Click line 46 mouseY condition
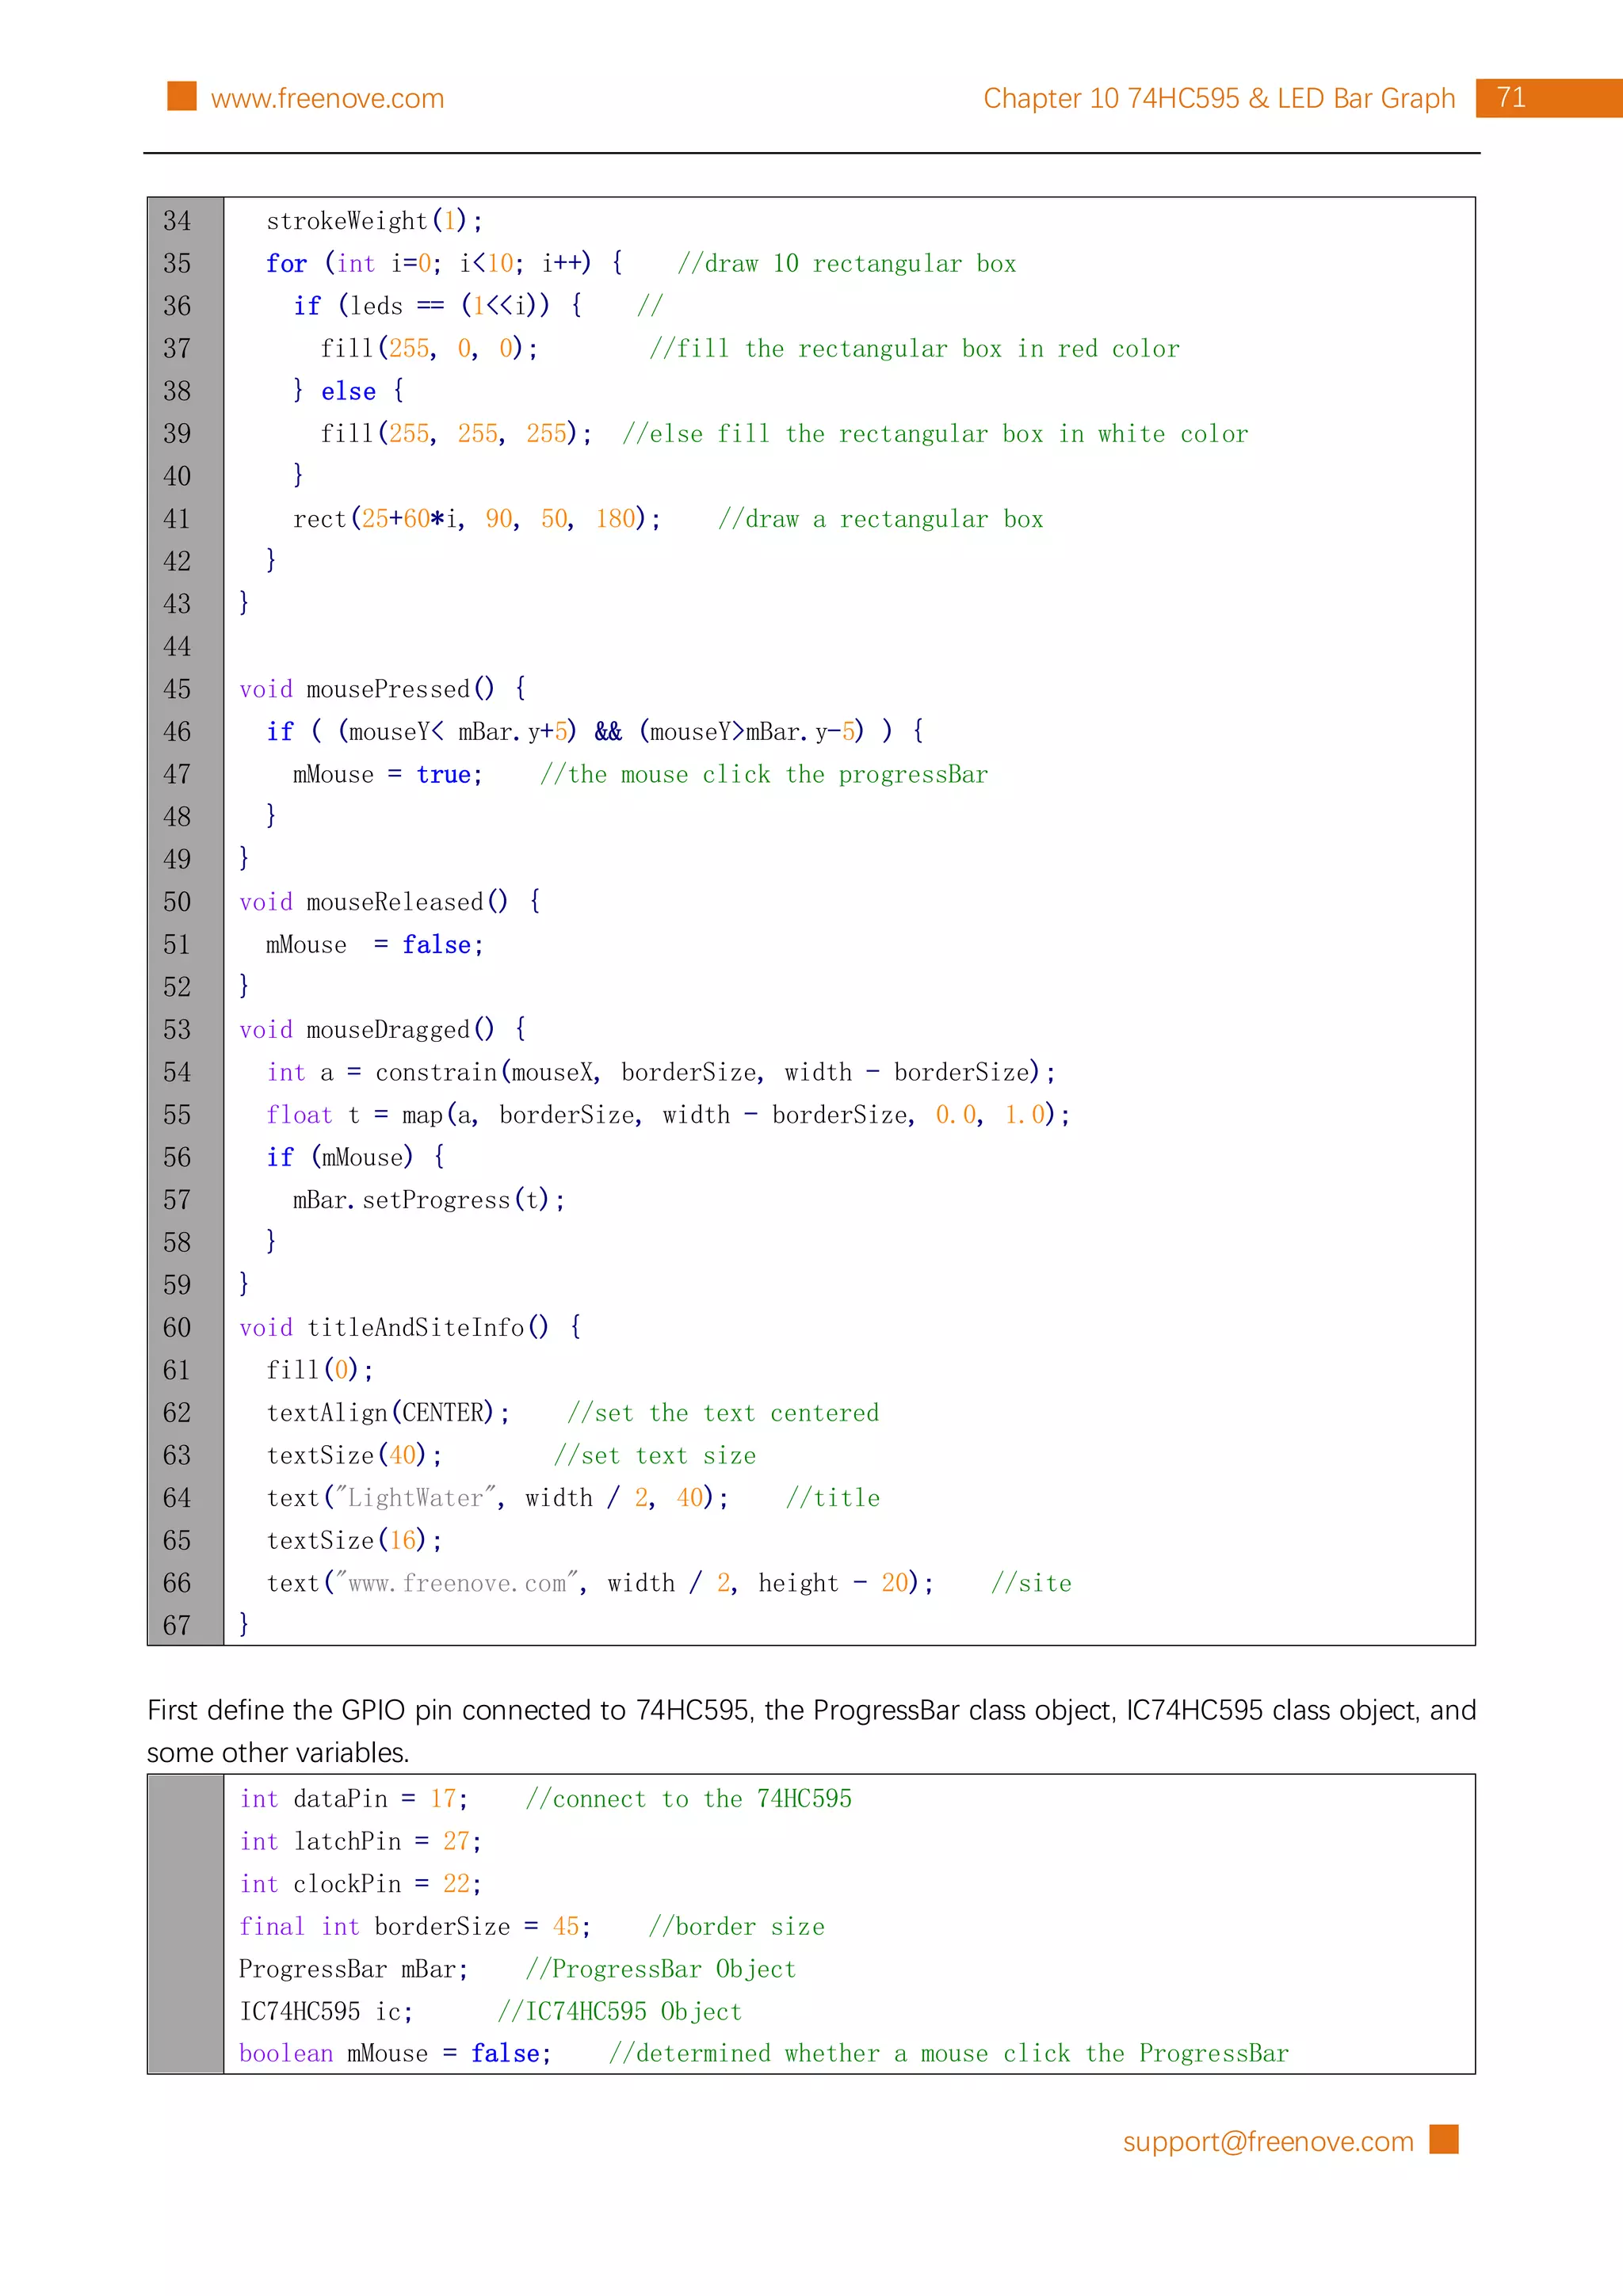1623x2296 pixels. 595,732
